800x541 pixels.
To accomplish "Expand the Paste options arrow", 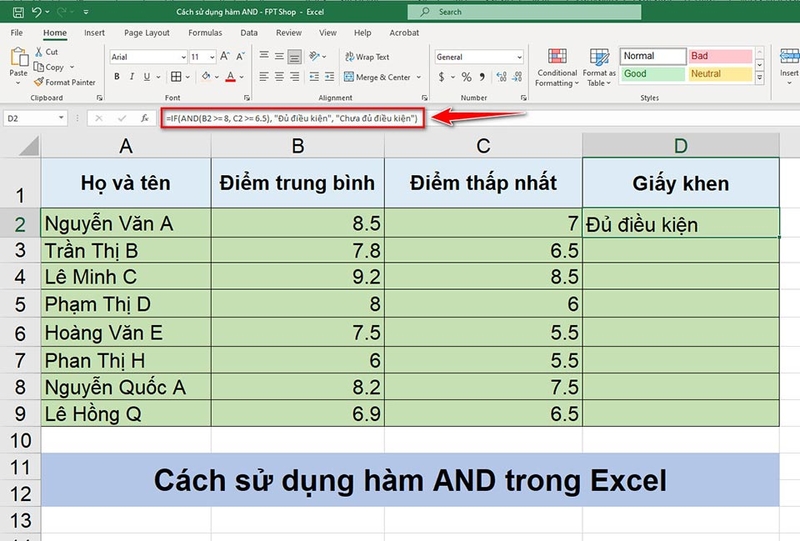I will [x=18, y=83].
